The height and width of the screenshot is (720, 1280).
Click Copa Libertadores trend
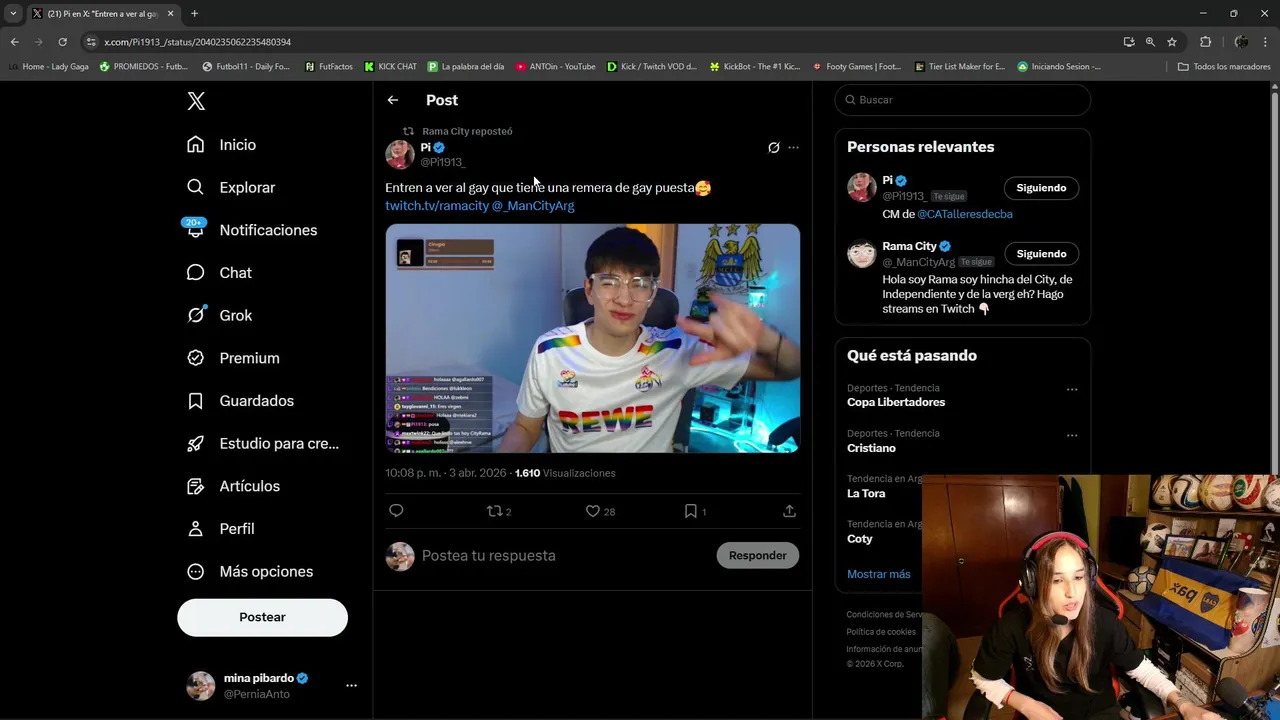pyautogui.click(x=896, y=402)
